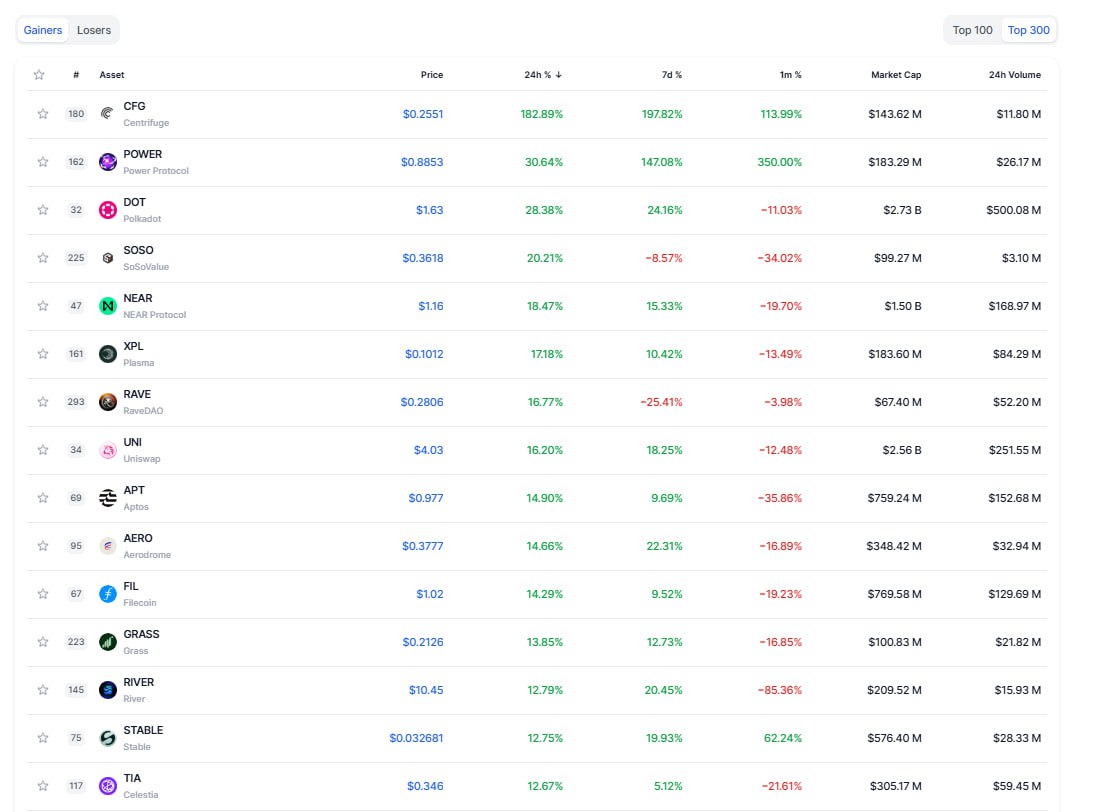This screenshot has height=812, width=1096.
Task: Select the Gainers tab
Action: 42,30
